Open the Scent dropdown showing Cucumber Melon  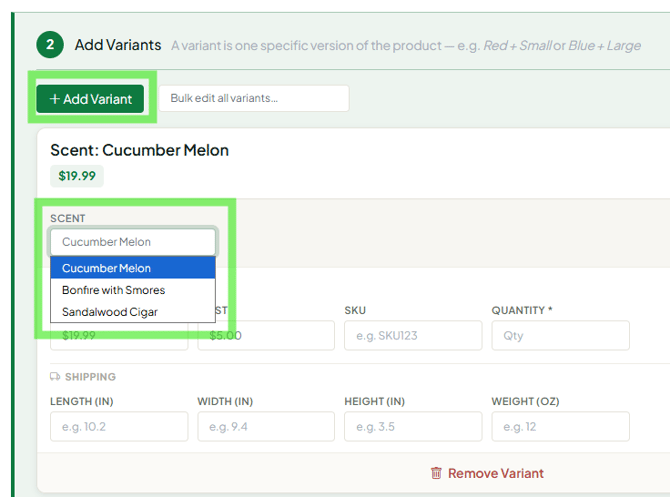(x=133, y=242)
